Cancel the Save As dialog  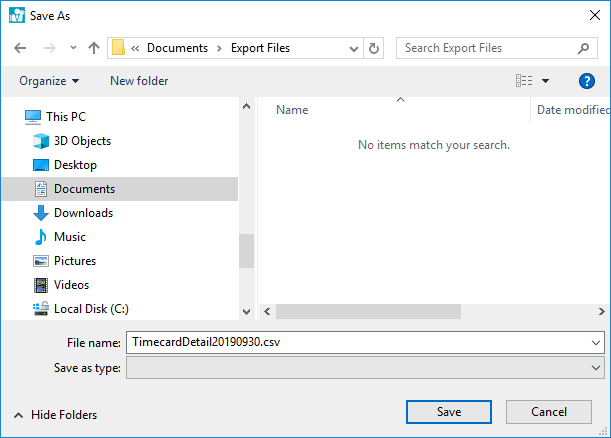(x=549, y=412)
